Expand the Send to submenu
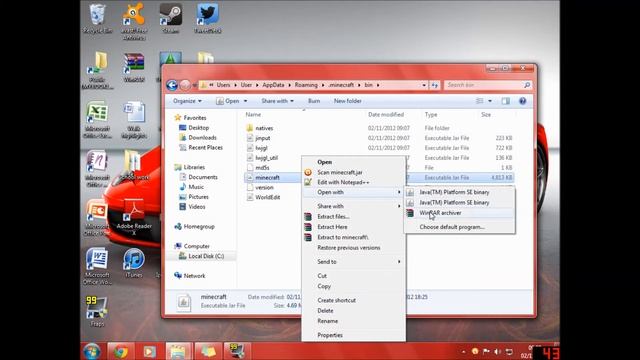640x360 pixels. (x=353, y=262)
